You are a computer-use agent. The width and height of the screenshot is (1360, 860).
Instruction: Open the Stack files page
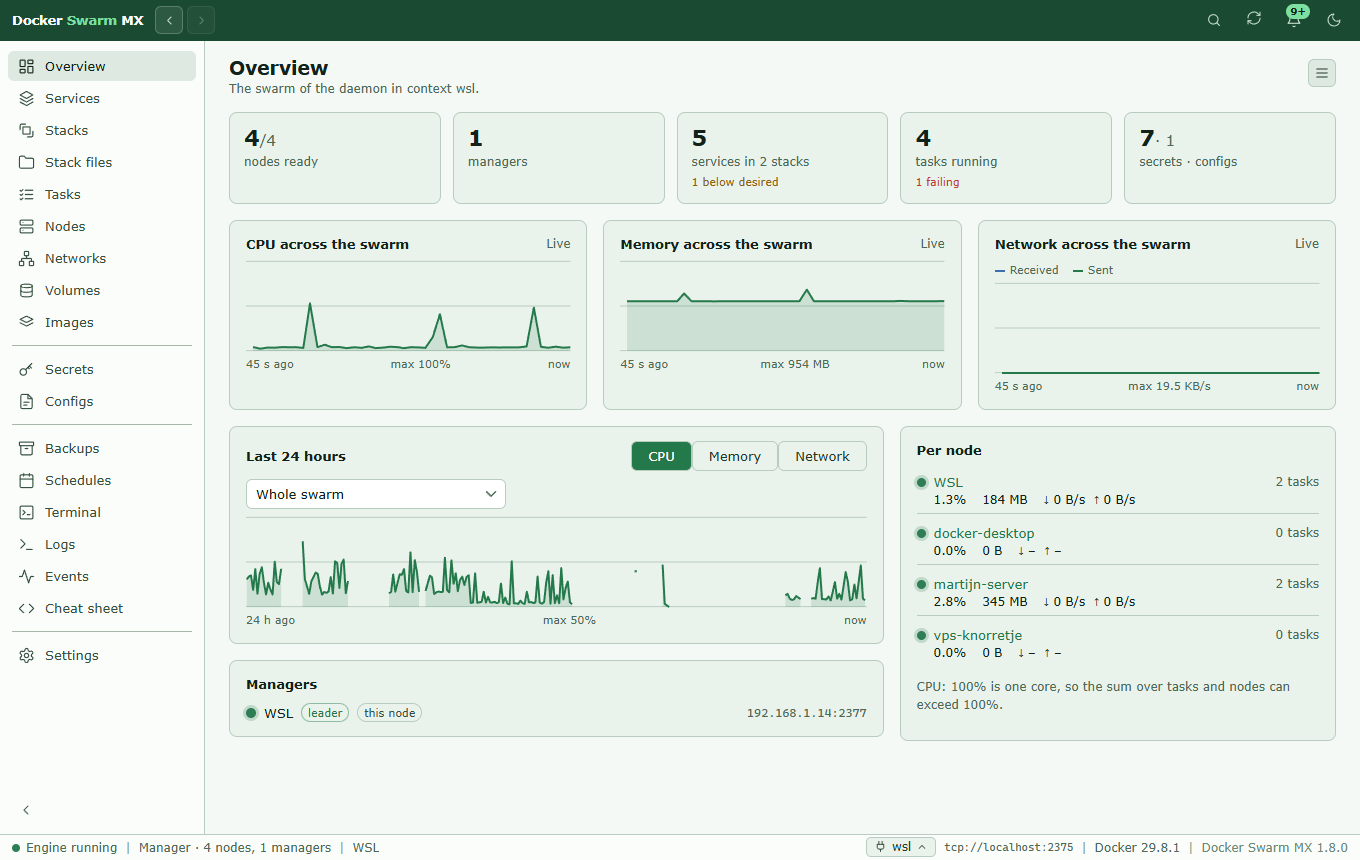102,162
